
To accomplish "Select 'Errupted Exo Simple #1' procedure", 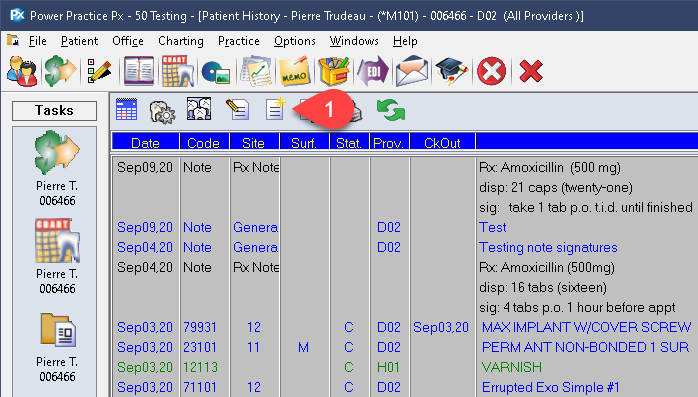I will point(551,387).
